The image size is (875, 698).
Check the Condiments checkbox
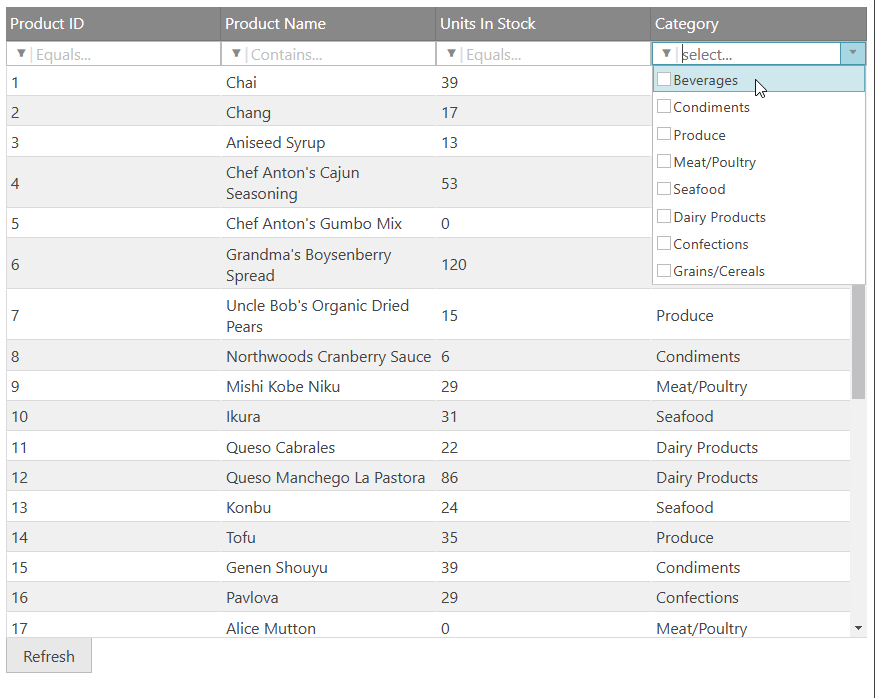664,107
